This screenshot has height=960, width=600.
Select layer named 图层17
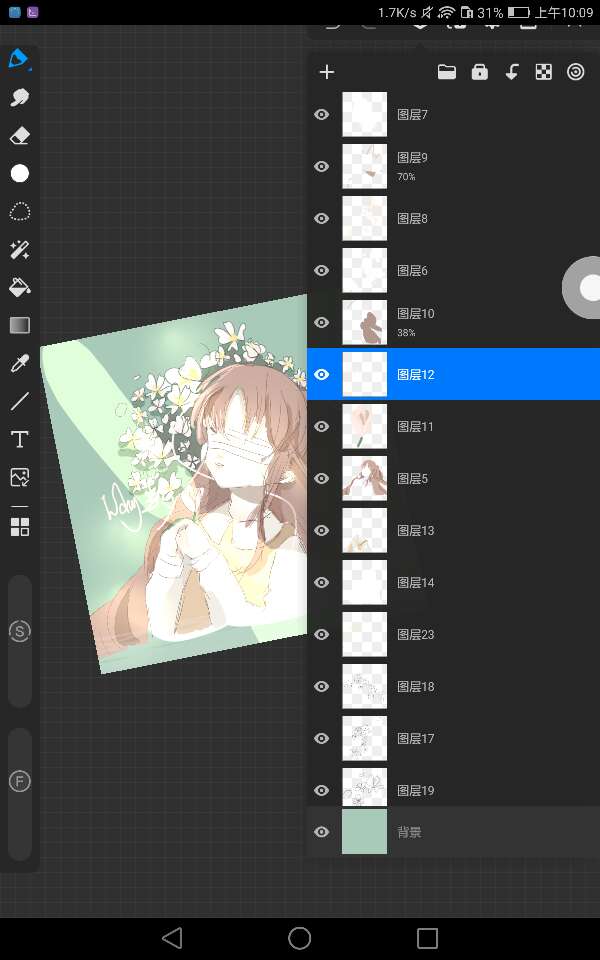coord(415,739)
